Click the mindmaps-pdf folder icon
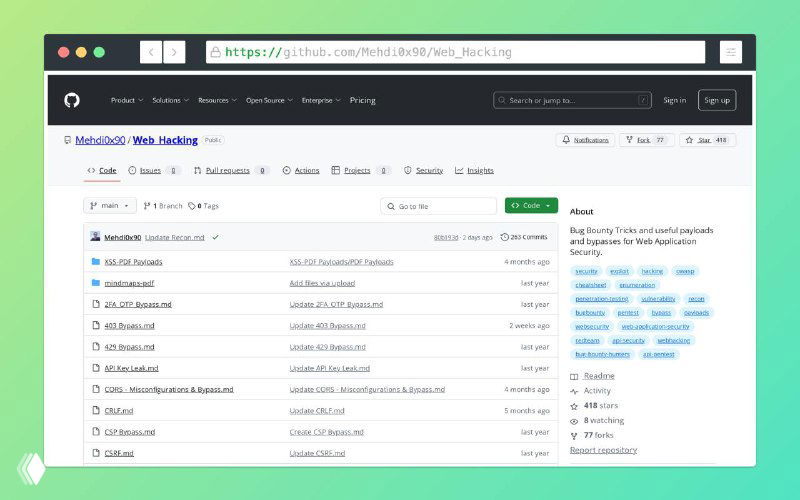 click(95, 283)
